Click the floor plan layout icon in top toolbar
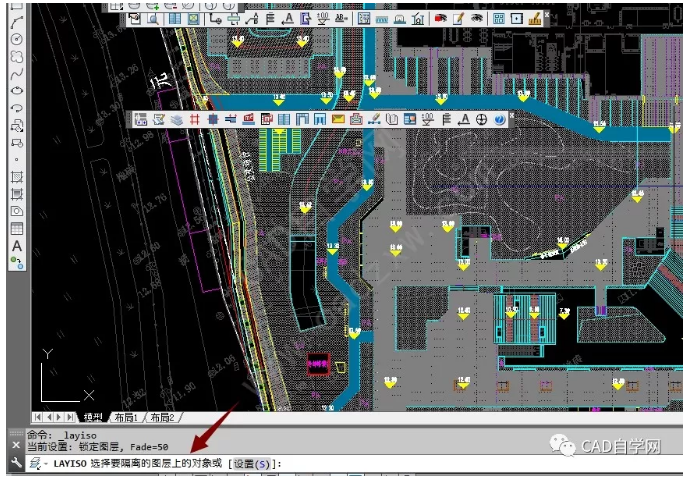Screen dimensions: 690x478 [x=364, y=19]
